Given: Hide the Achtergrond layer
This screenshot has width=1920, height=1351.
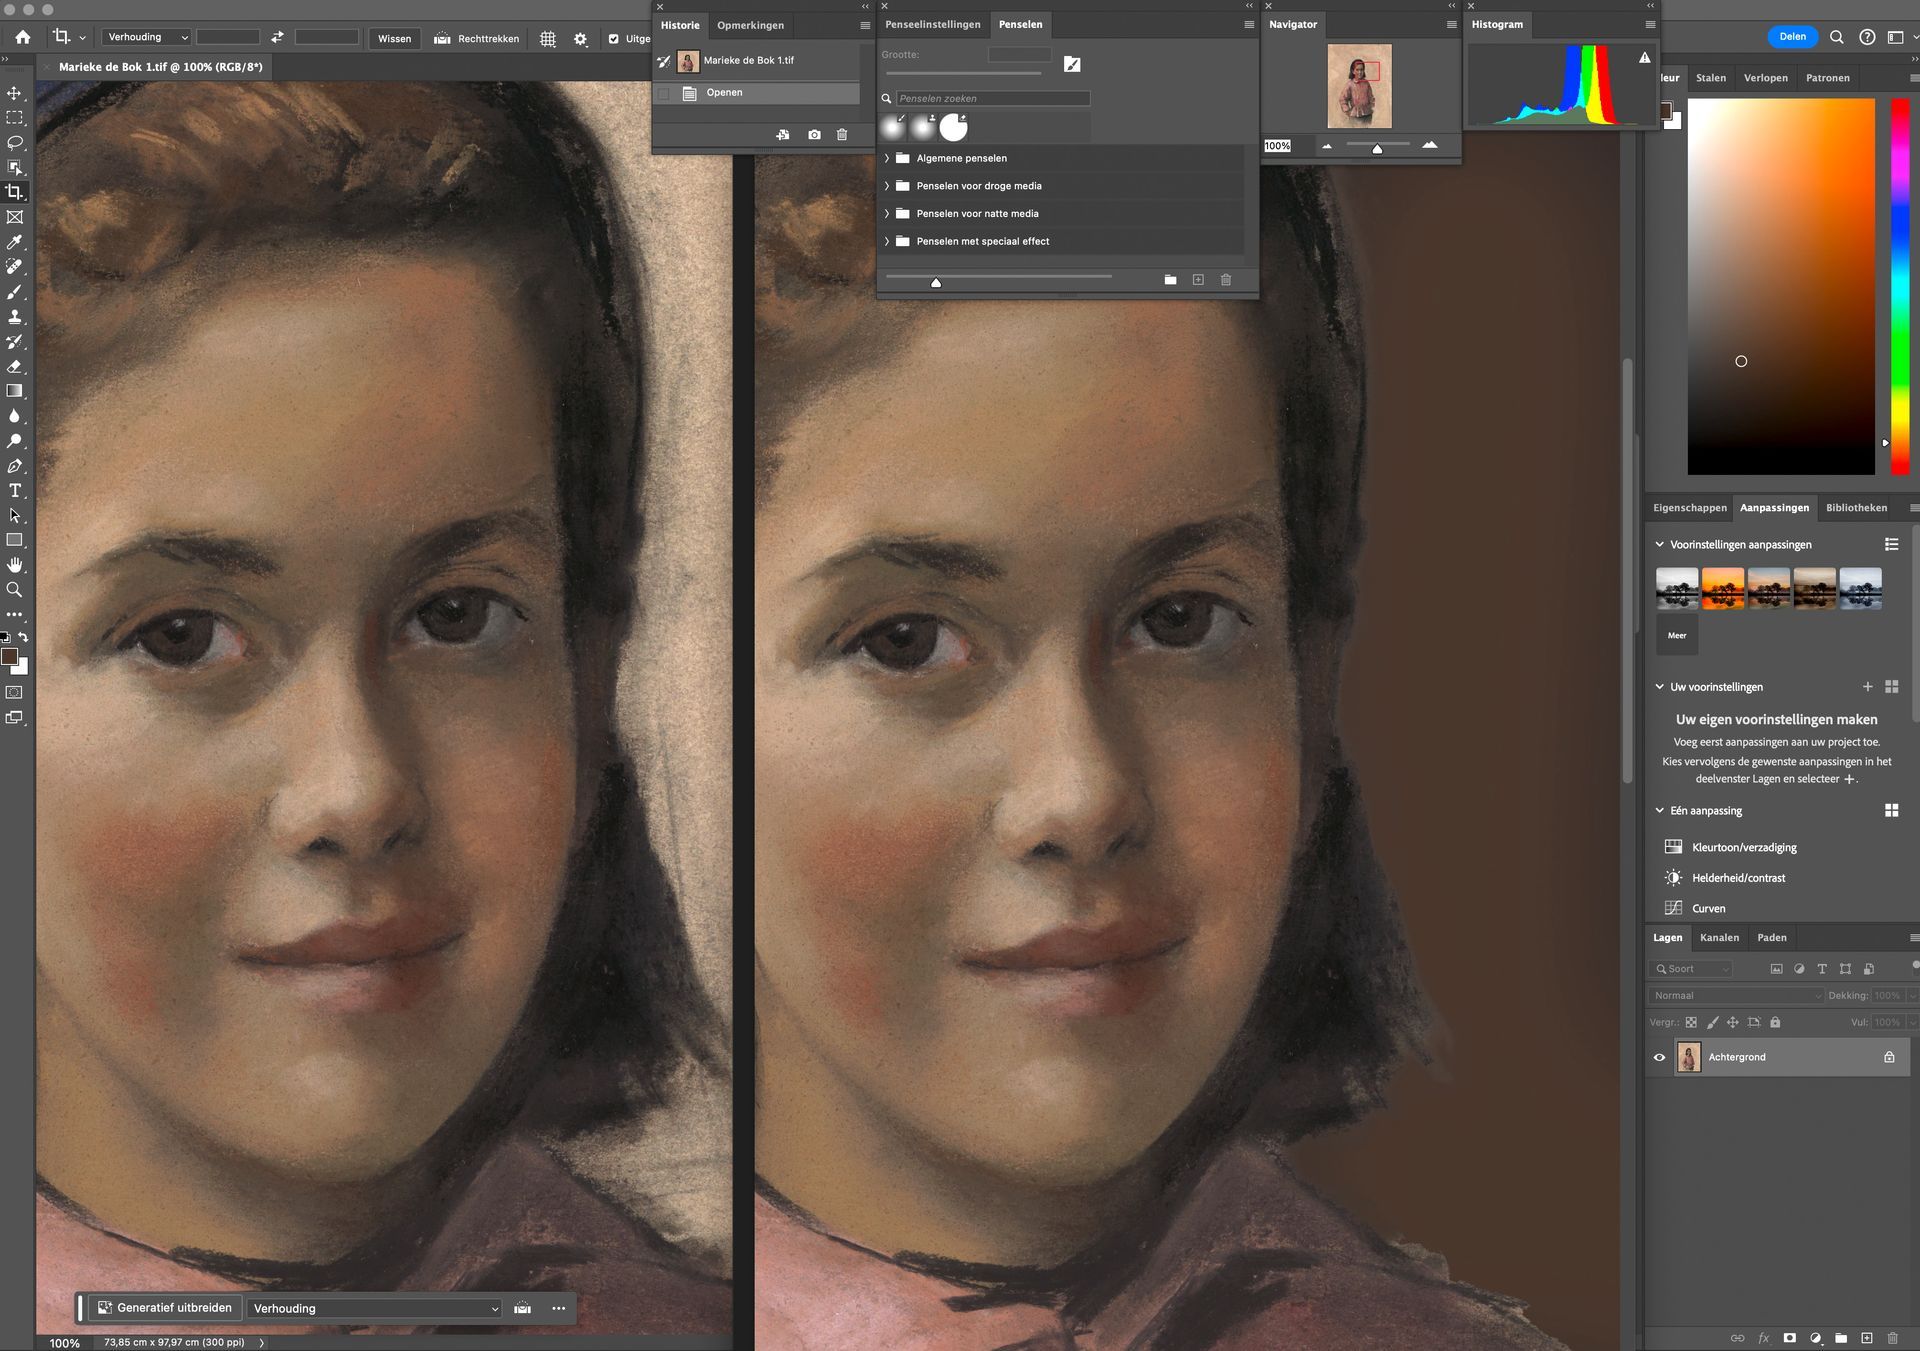Looking at the screenshot, I should point(1659,1057).
